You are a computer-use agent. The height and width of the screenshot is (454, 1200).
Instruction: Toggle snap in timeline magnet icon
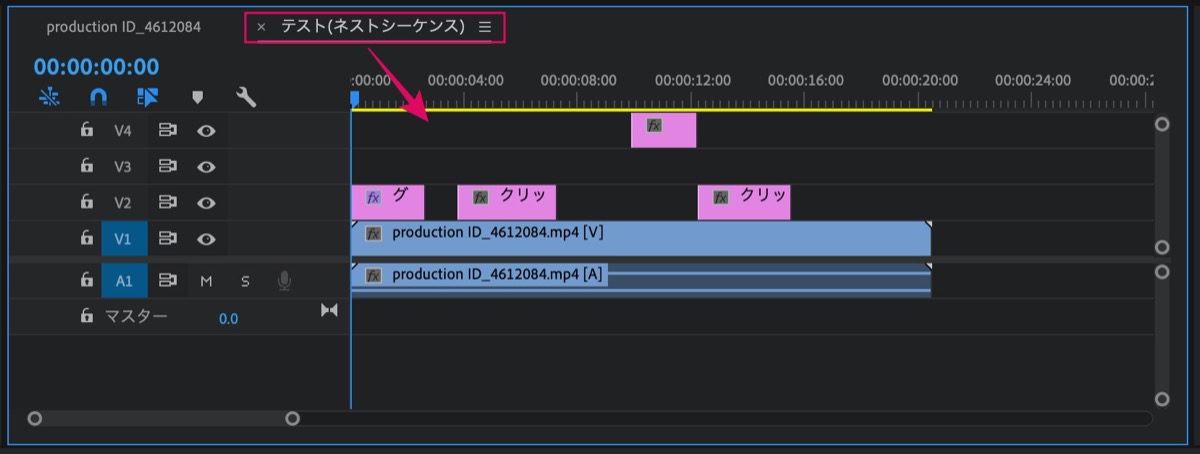point(99,97)
